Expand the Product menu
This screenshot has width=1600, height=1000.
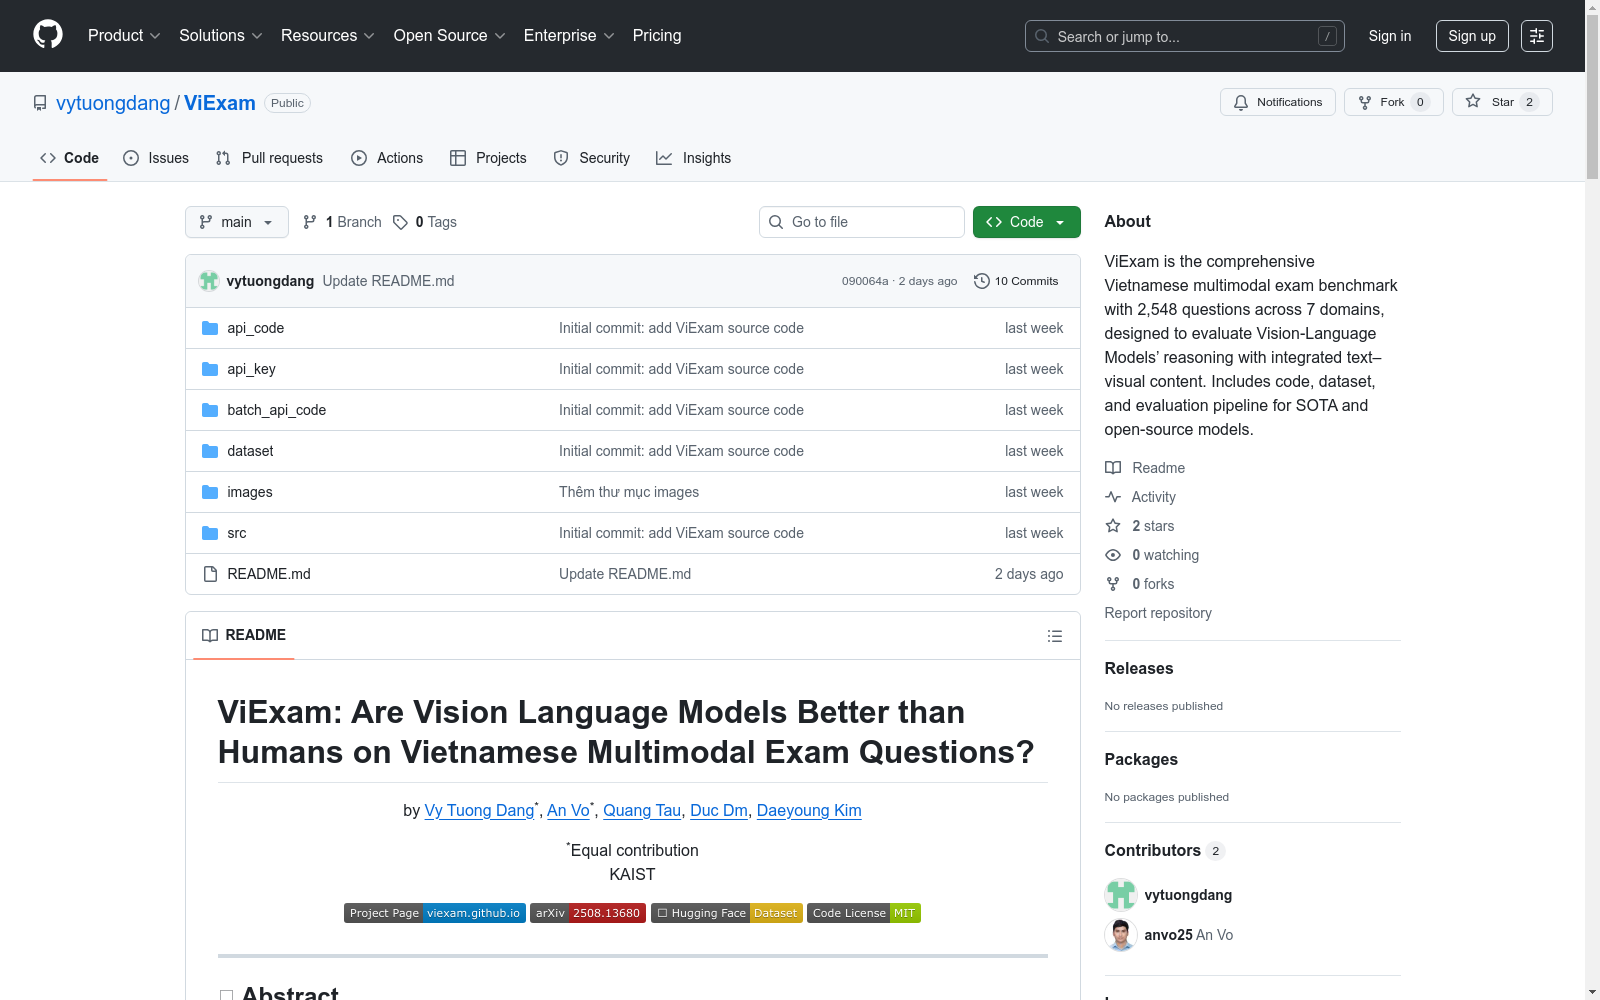124,36
